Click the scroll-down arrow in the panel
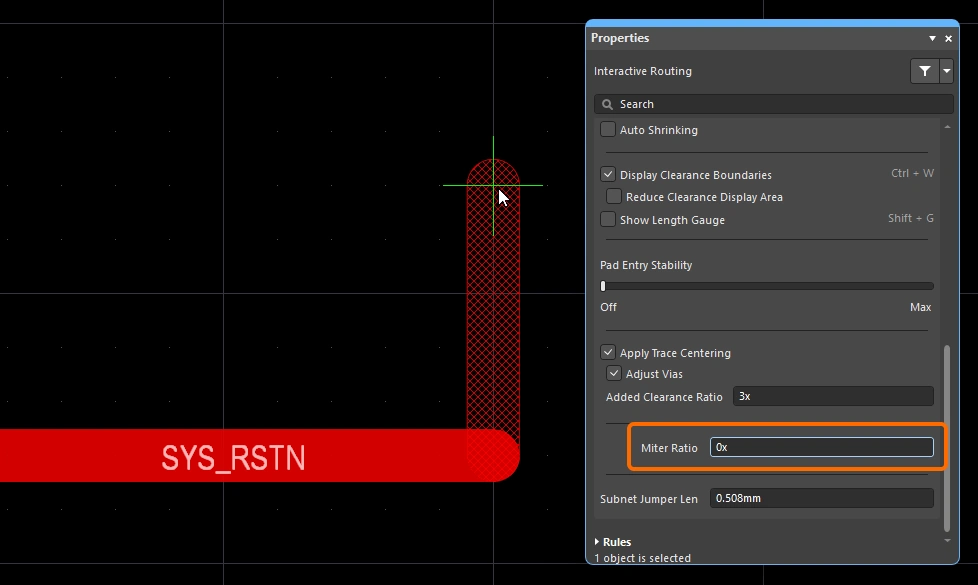This screenshot has width=978, height=585. (x=948, y=541)
